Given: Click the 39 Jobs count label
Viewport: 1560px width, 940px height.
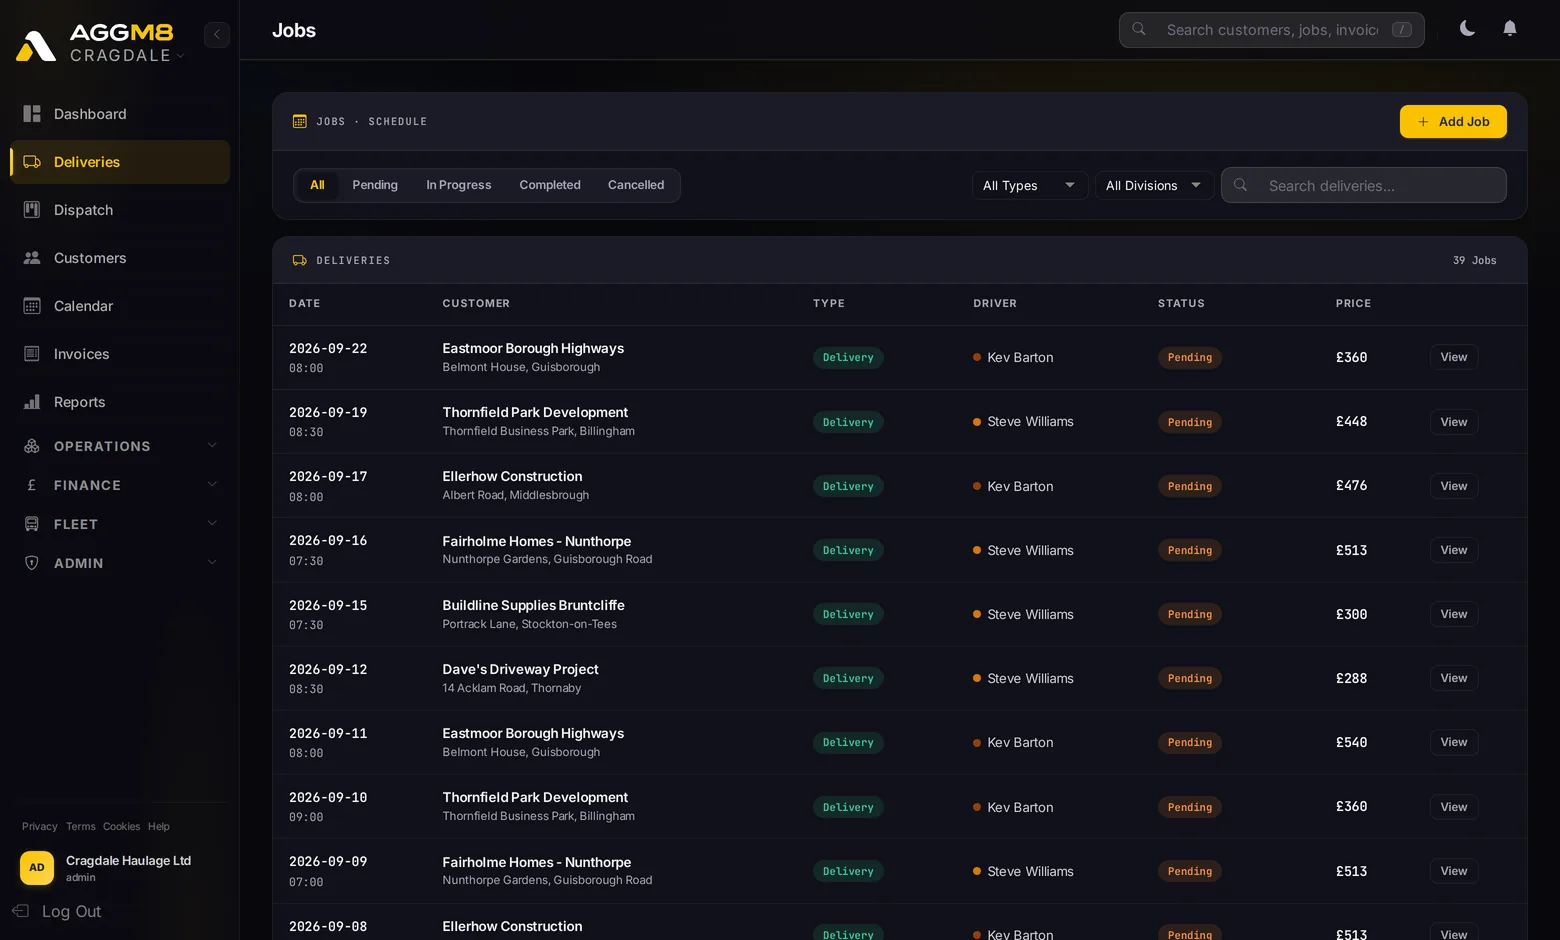Looking at the screenshot, I should pyautogui.click(x=1475, y=260).
